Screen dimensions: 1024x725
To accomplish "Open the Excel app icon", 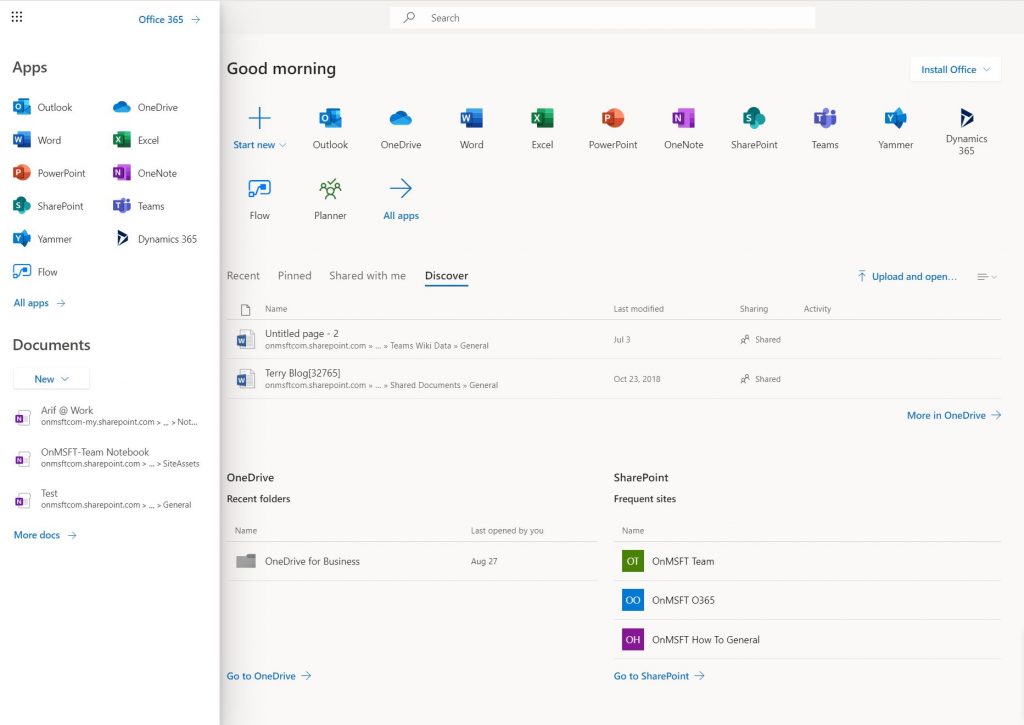I will [x=541, y=118].
